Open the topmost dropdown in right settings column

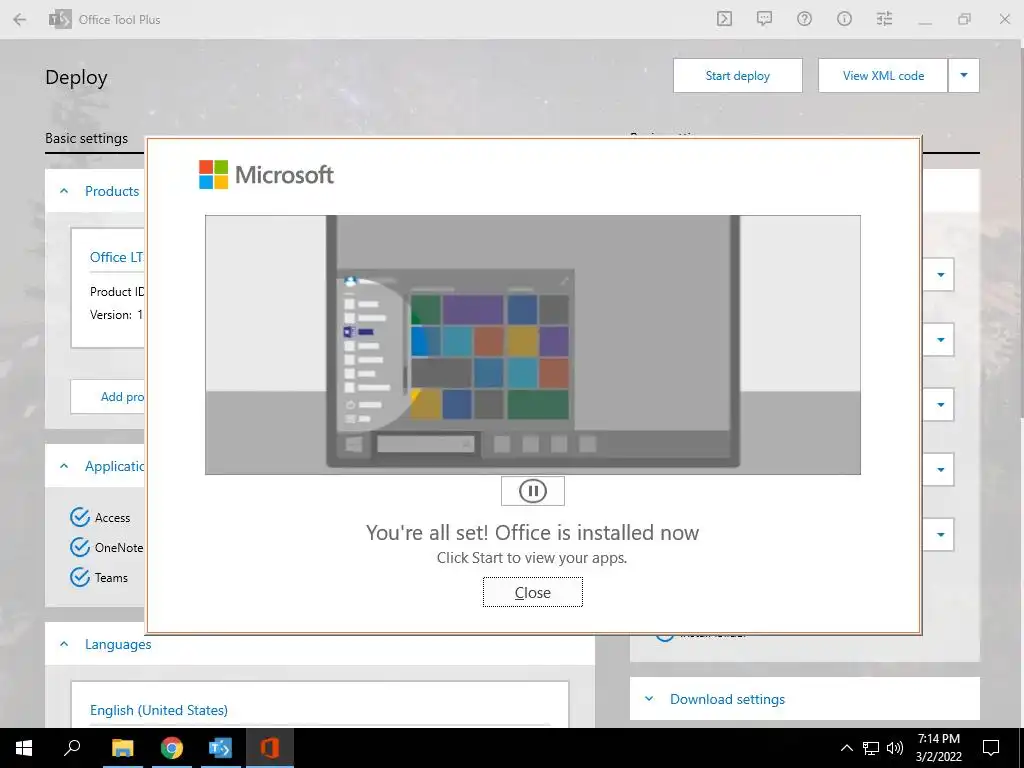point(940,275)
